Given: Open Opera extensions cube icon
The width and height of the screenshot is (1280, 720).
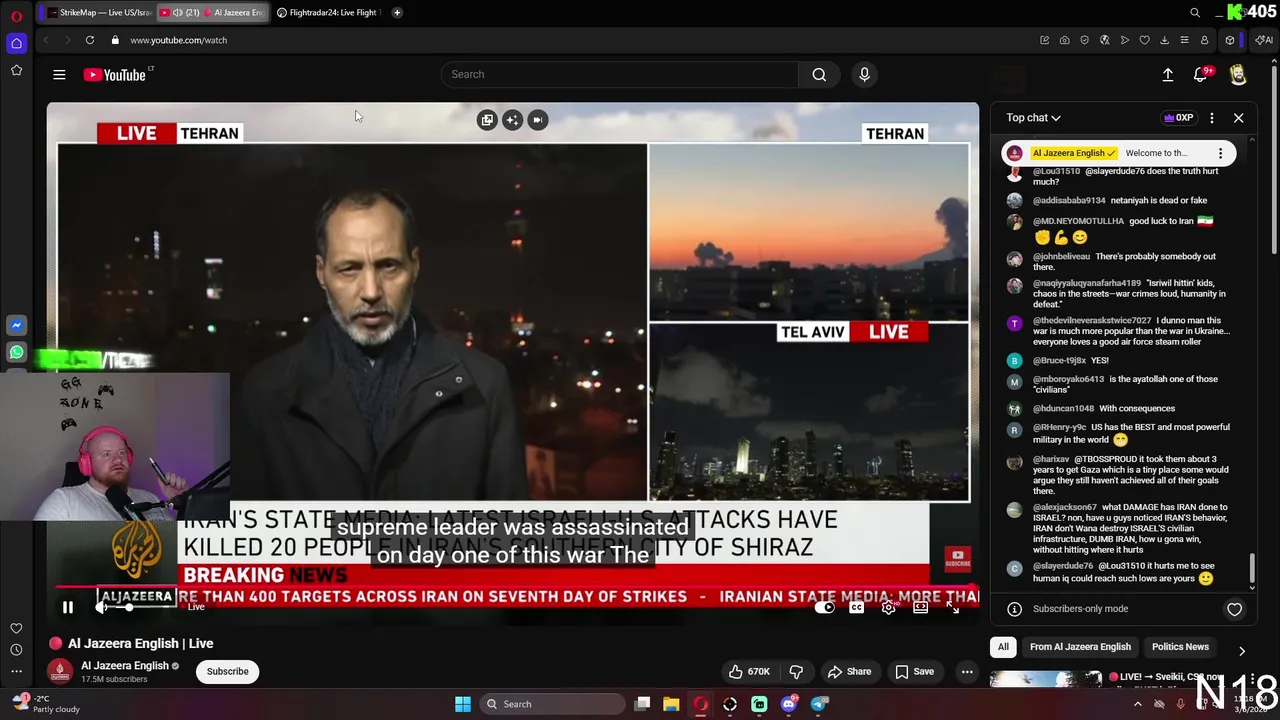Looking at the screenshot, I should click(1230, 40).
